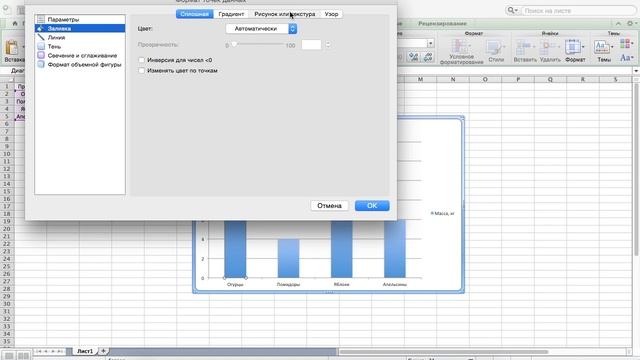Click the decrease decimal icon in ribbon
This screenshot has height=360, width=640.
pyautogui.click(x=428, y=57)
